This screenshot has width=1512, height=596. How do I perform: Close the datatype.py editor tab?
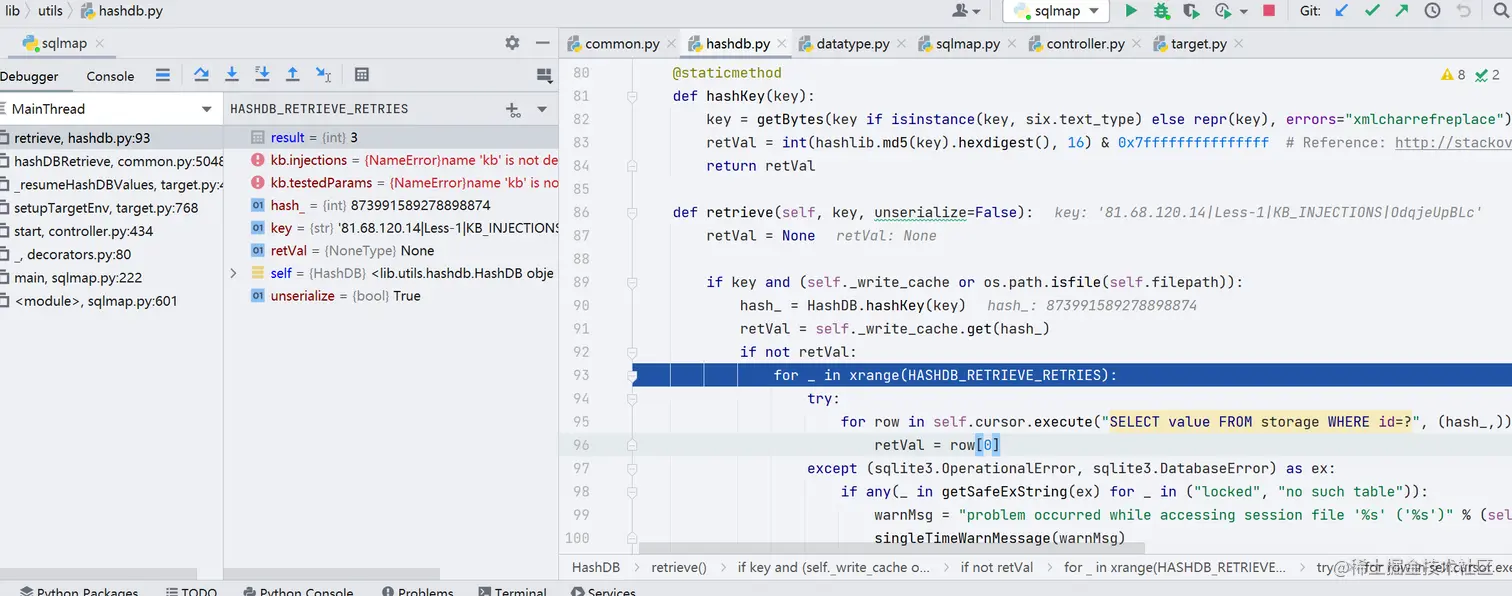[902, 44]
